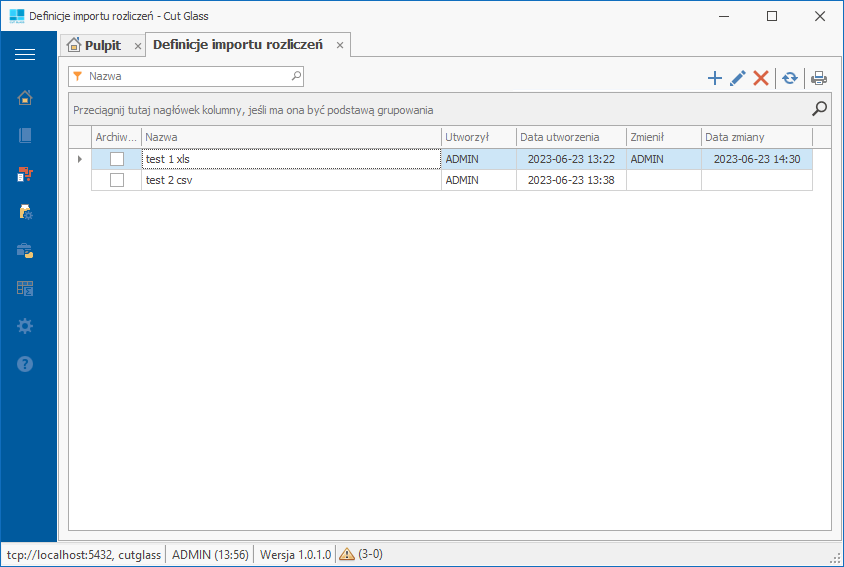The height and width of the screenshot is (567, 844).
Task: Click the orange filter funnel icon
Action: 78,76
